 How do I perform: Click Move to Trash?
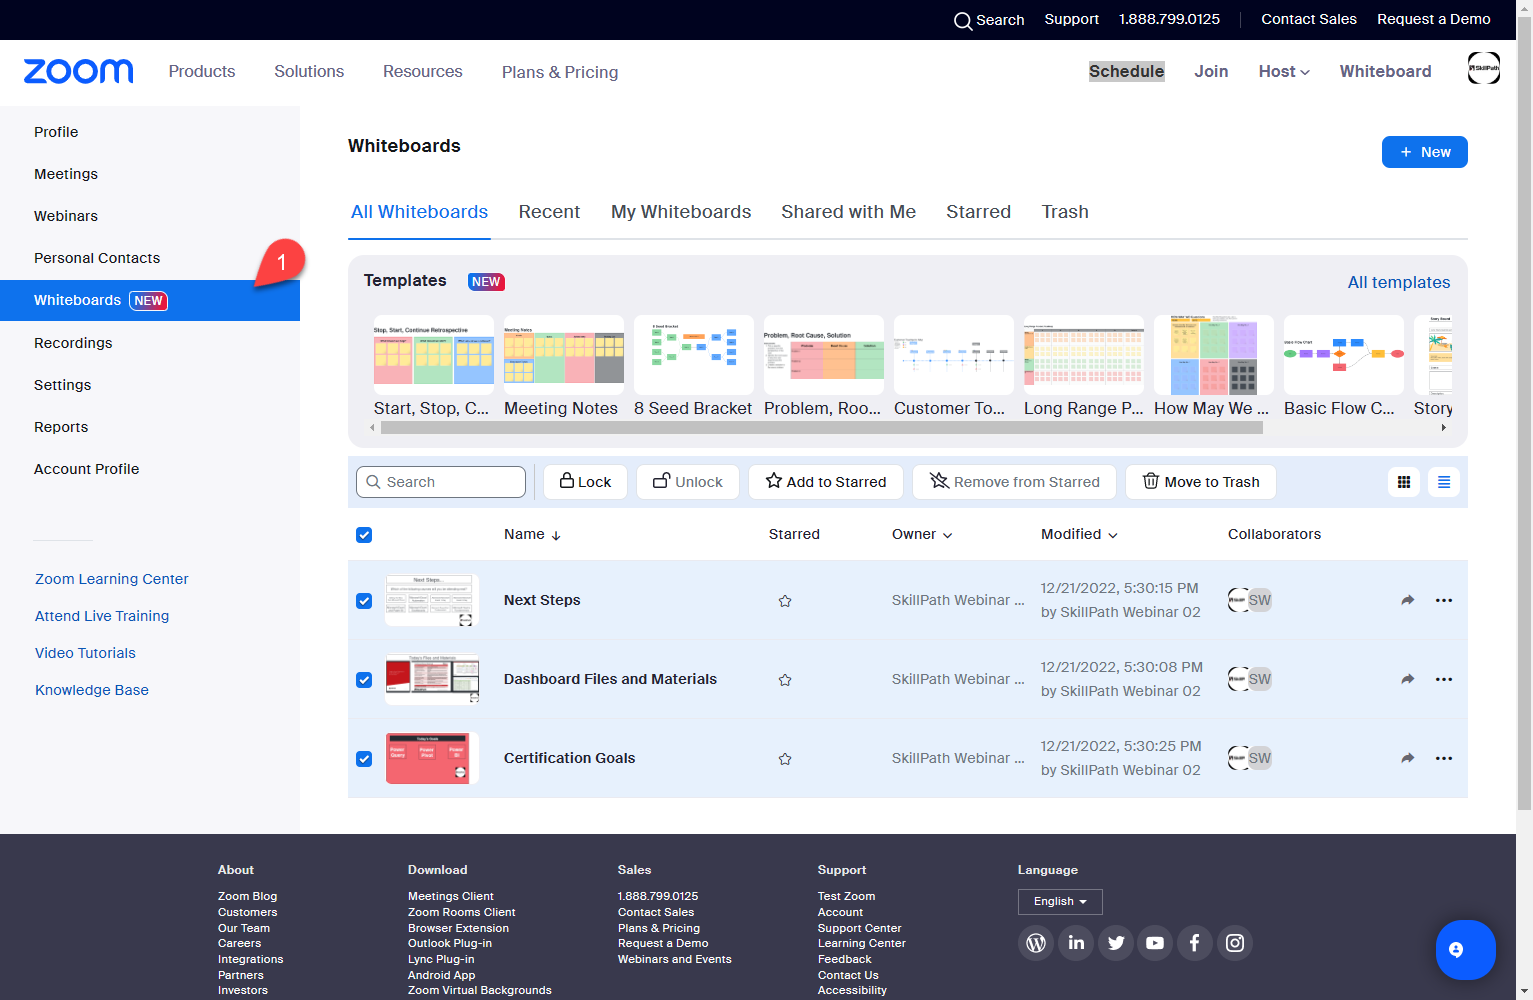pyautogui.click(x=1201, y=482)
